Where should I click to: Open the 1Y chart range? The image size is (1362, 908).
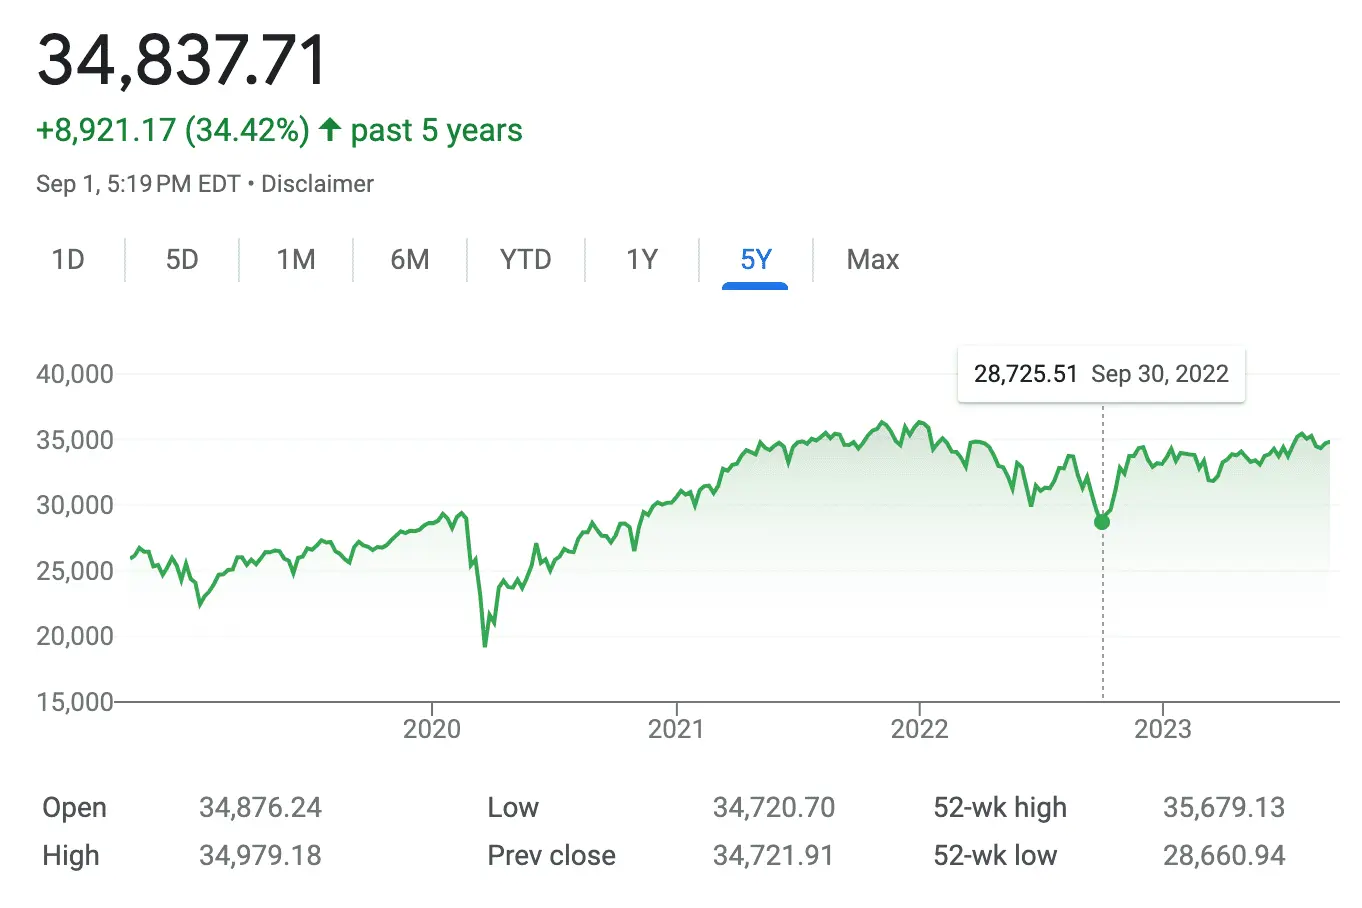(x=642, y=260)
